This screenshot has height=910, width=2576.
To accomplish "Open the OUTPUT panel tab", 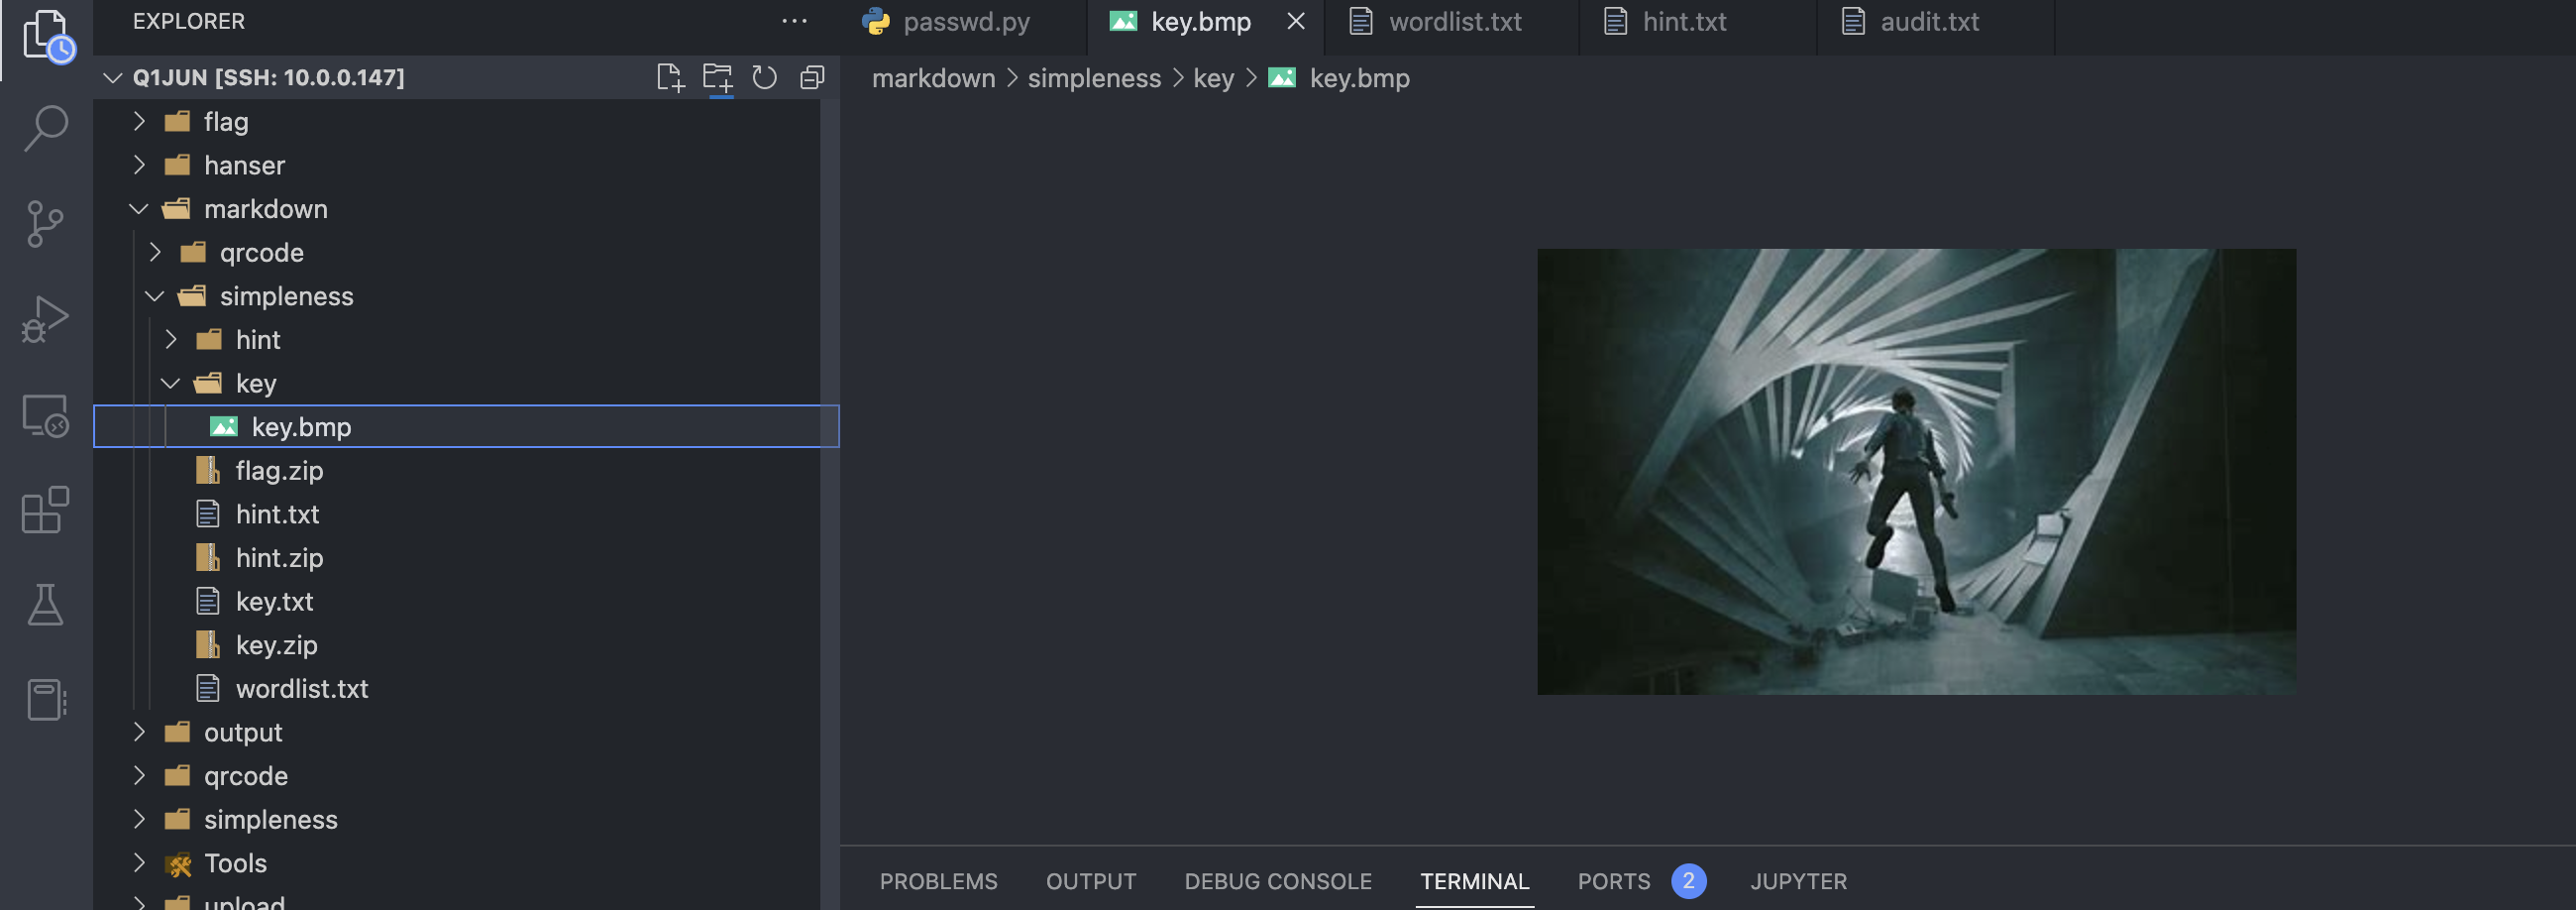I will click(x=1091, y=881).
